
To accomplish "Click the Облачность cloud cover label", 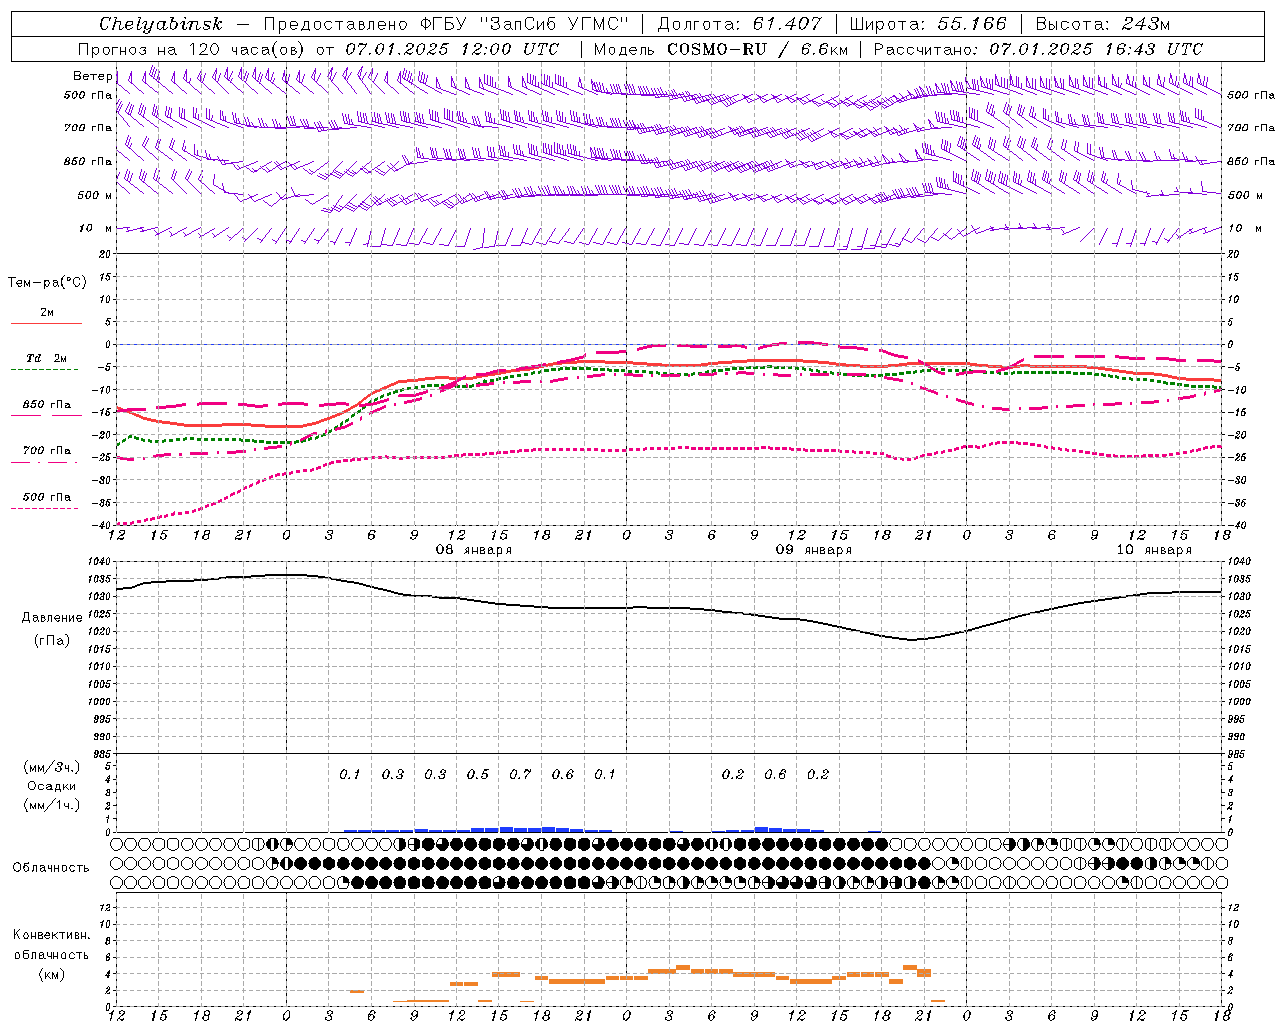I will pos(51,868).
